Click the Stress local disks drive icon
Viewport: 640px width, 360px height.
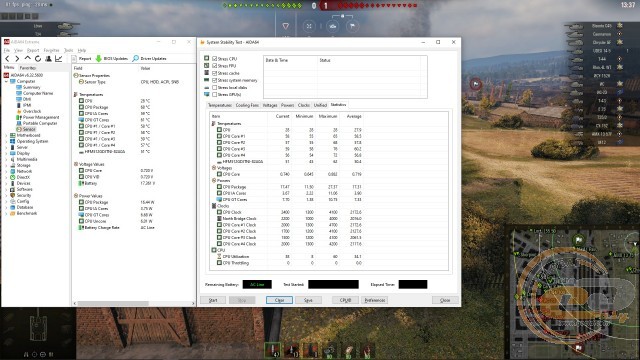207,87
